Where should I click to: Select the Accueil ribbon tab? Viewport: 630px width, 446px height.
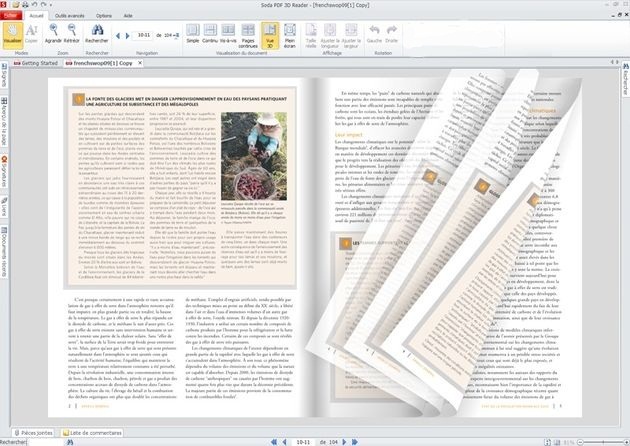36,16
